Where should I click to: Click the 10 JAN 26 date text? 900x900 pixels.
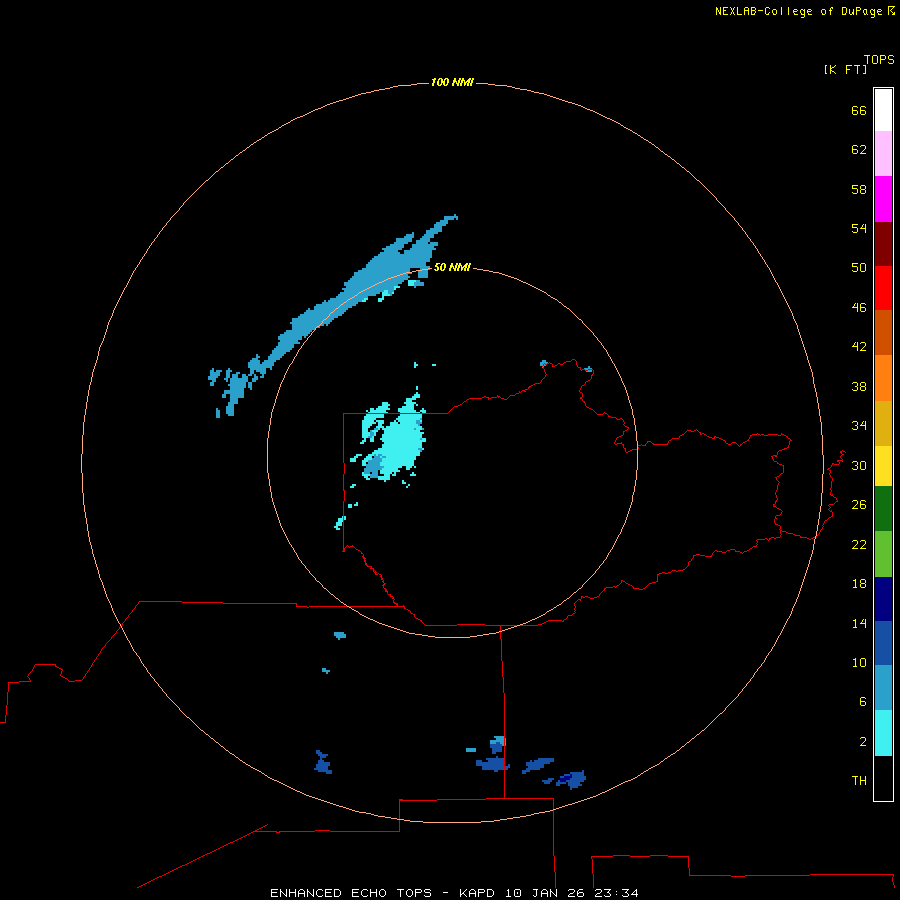(546, 893)
